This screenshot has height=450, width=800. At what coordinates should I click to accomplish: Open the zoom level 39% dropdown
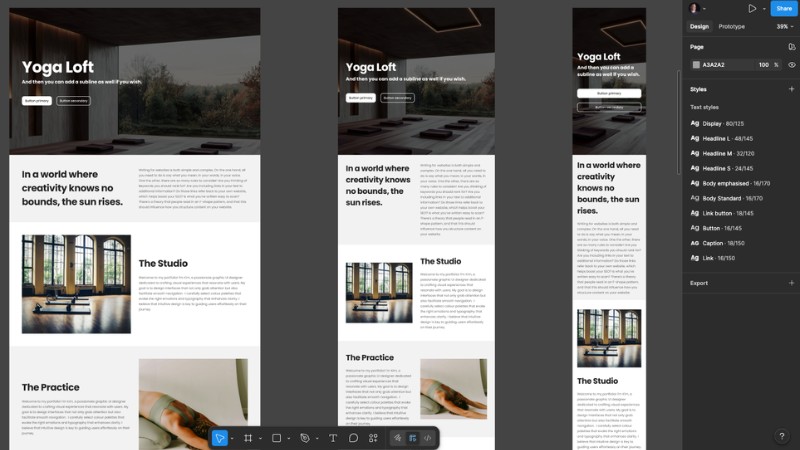(x=783, y=26)
